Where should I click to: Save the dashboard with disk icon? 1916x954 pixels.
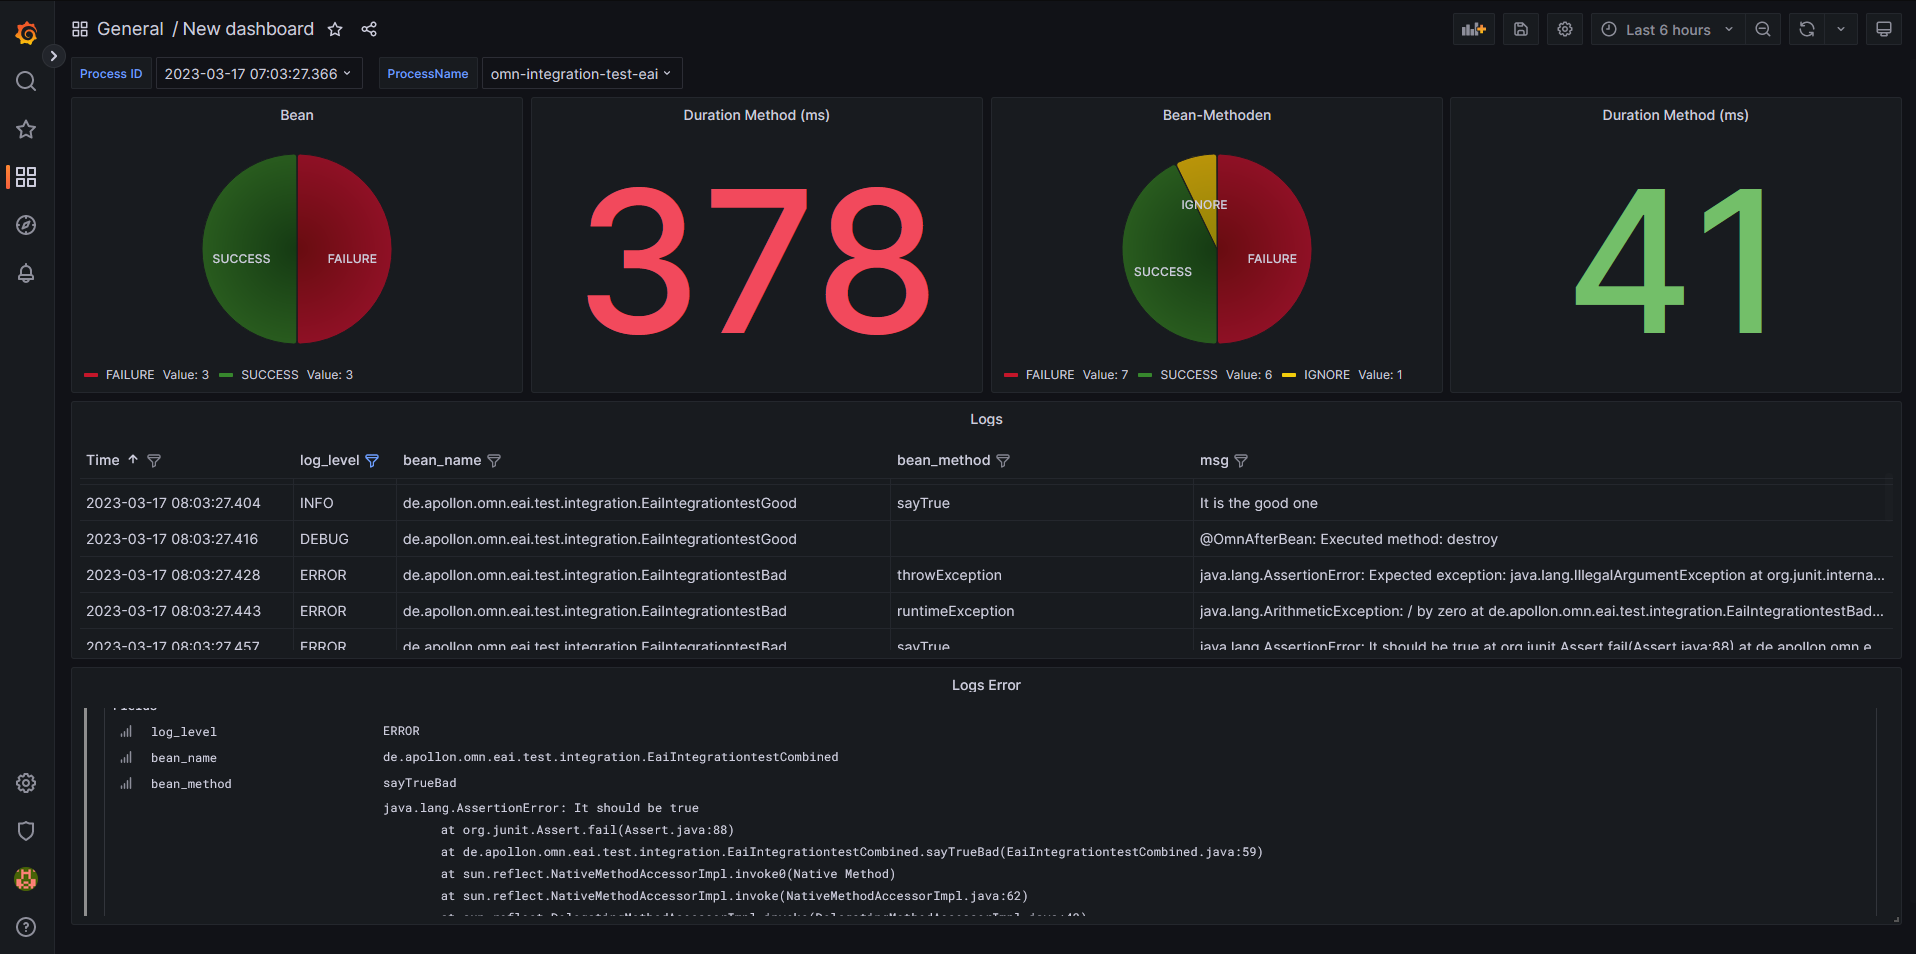1520,30
